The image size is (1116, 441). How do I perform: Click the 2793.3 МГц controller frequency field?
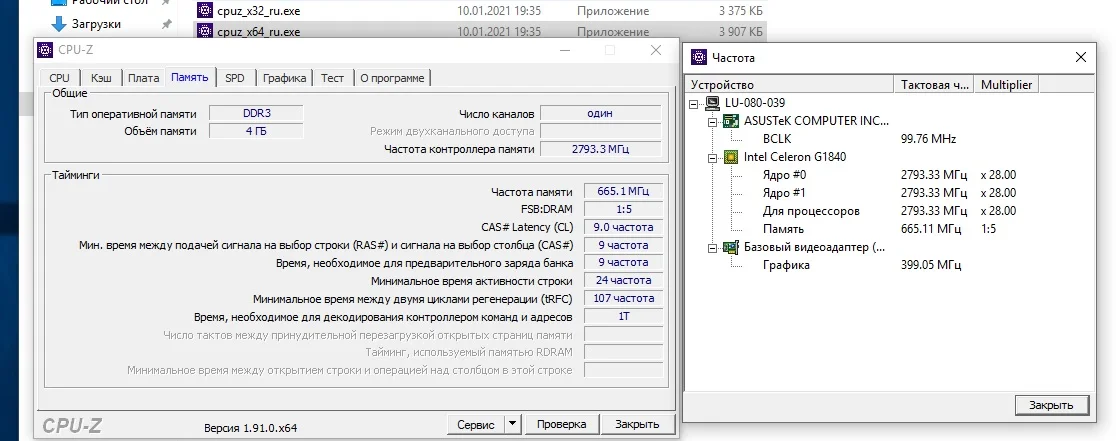click(x=600, y=149)
